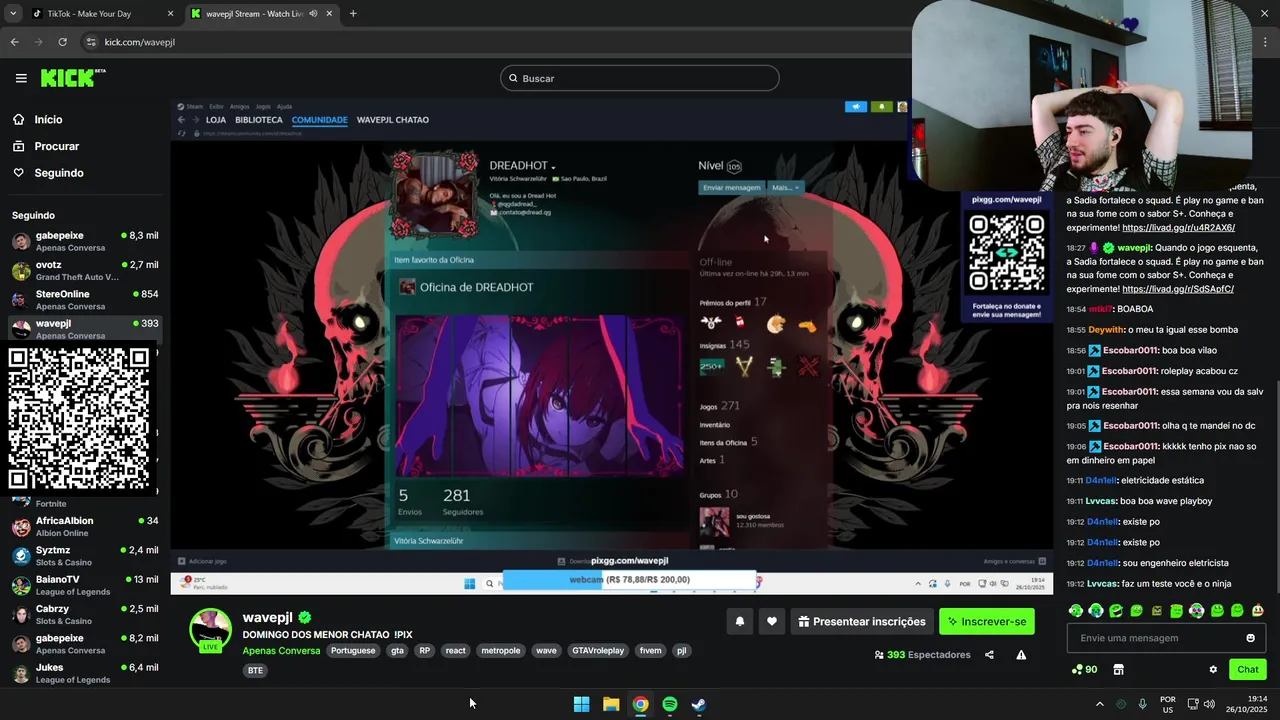Go back in the browser
Screen dimensions: 1280x720
[14, 42]
